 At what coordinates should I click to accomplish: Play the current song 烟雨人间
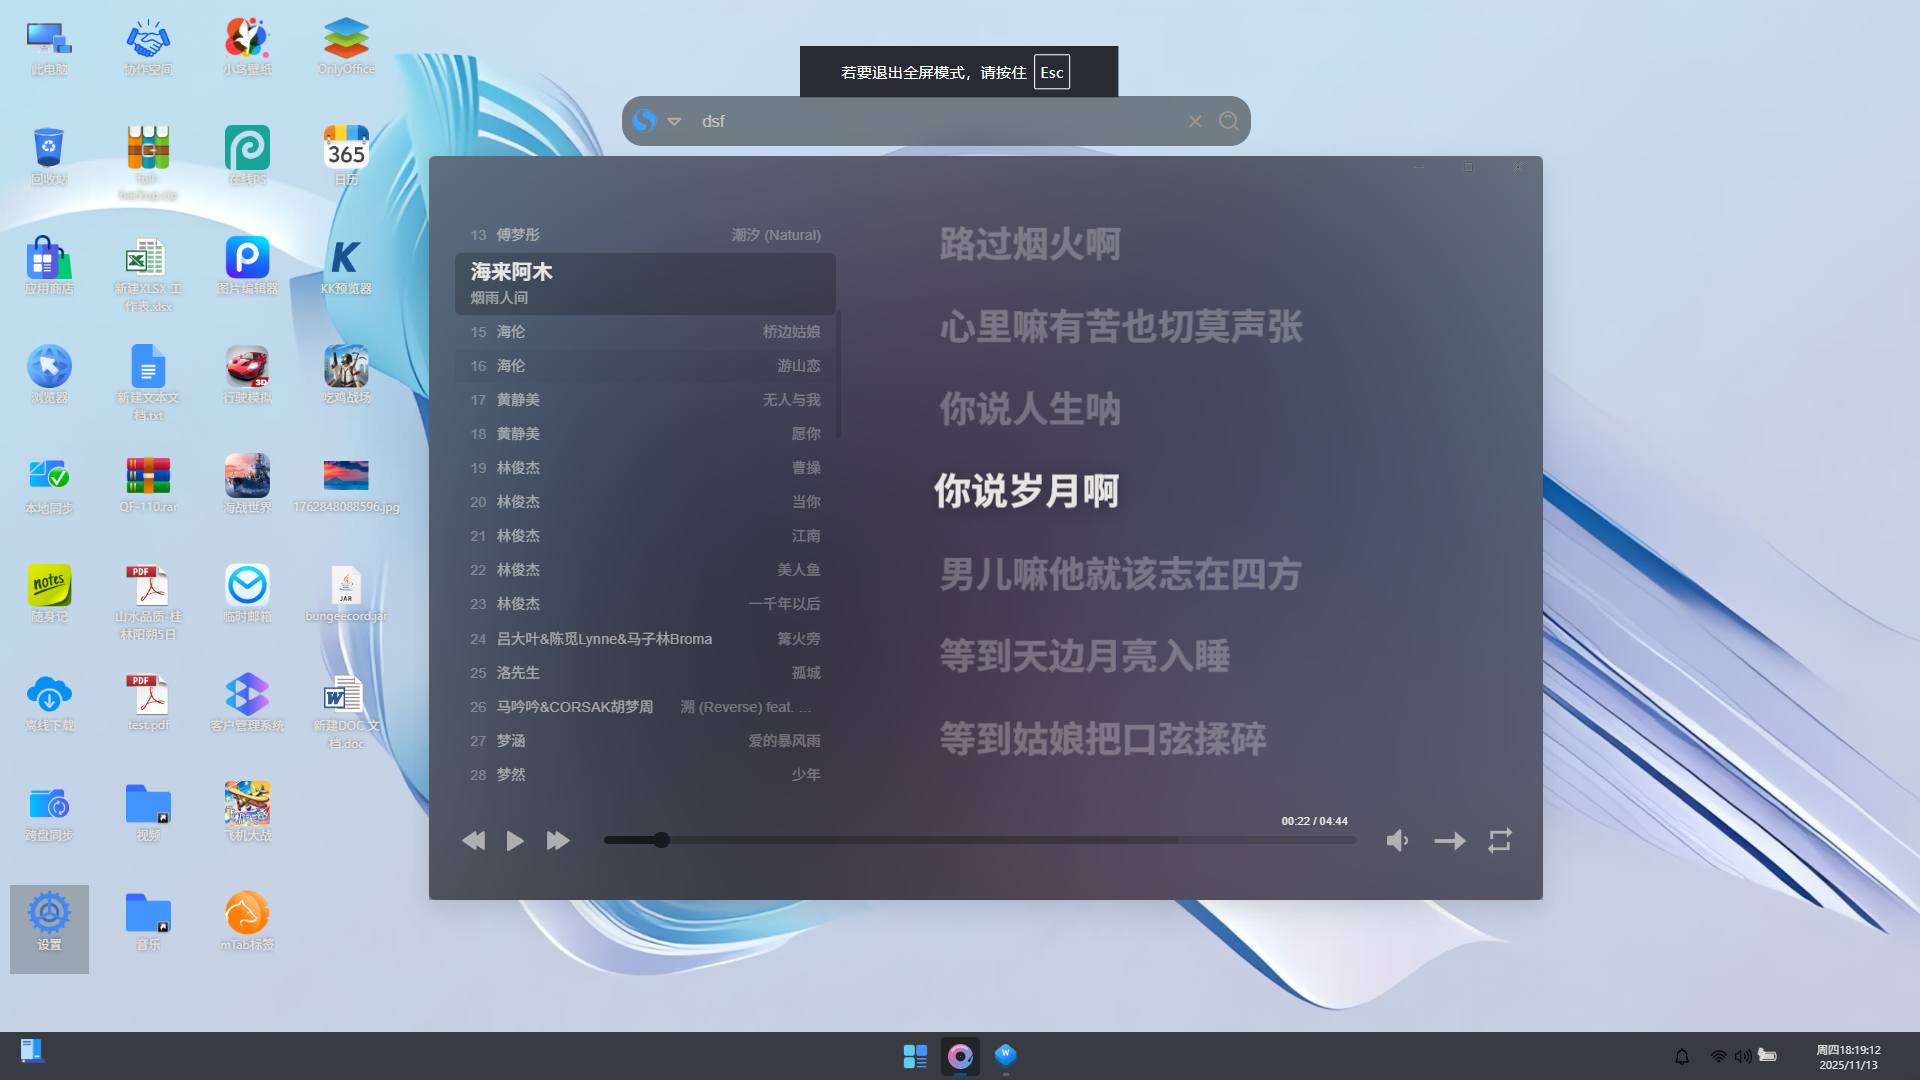(x=514, y=840)
